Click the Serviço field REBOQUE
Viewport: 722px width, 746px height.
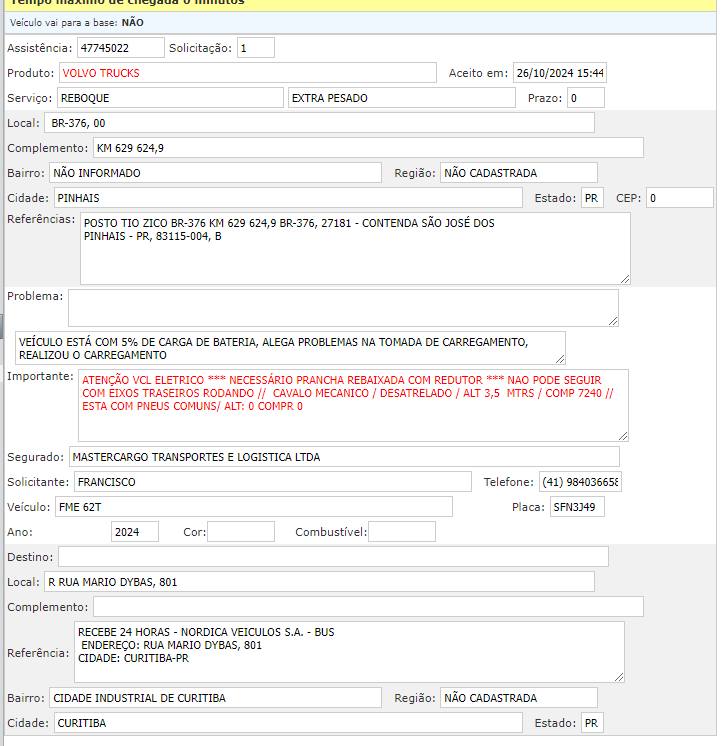point(170,98)
